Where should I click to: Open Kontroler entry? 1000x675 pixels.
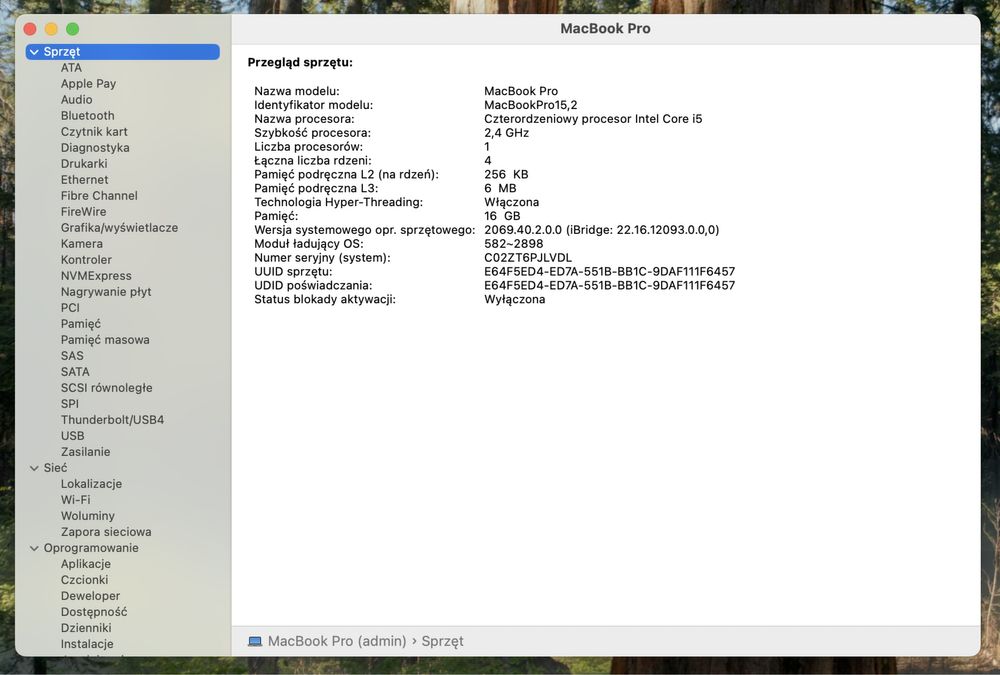86,260
